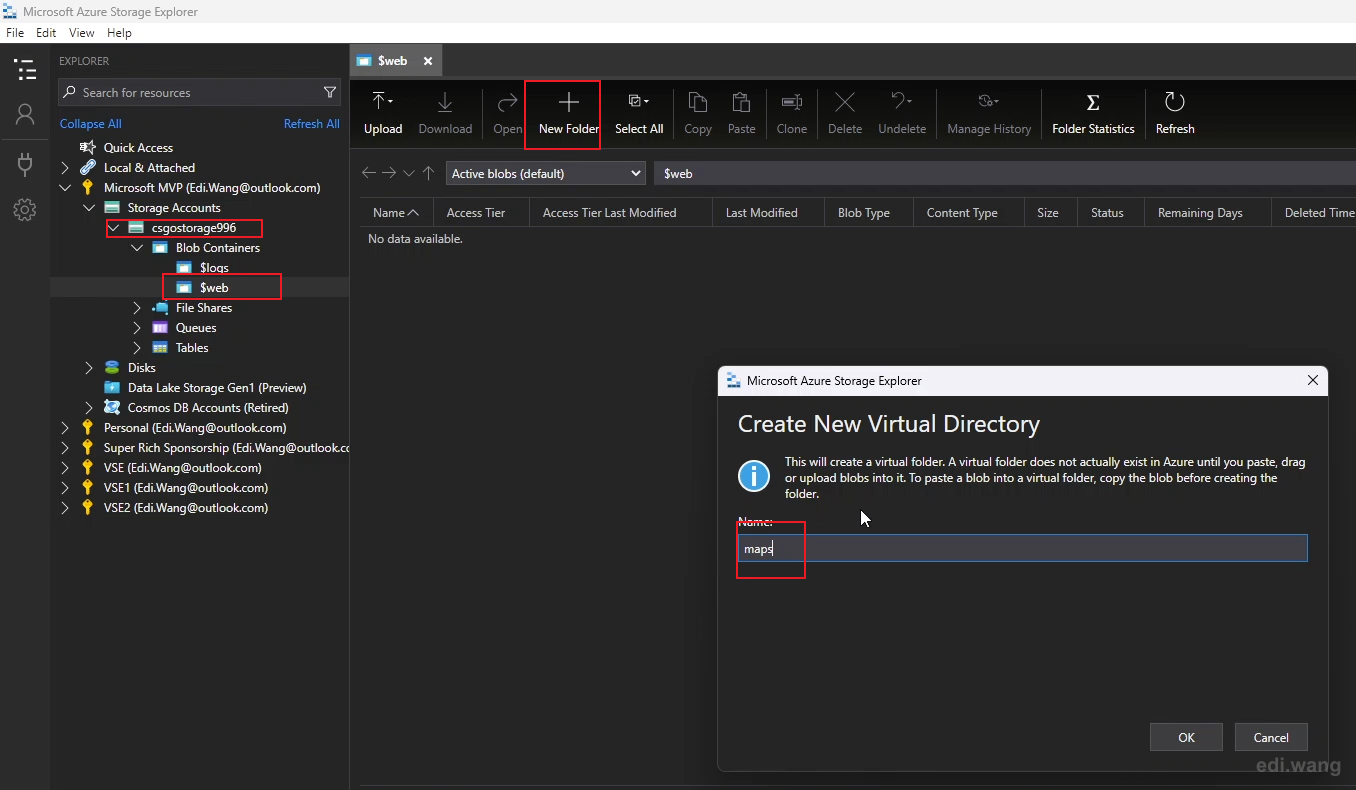Close the Create New Virtual Directory dialog
The height and width of the screenshot is (790, 1356).
[x=1313, y=380]
